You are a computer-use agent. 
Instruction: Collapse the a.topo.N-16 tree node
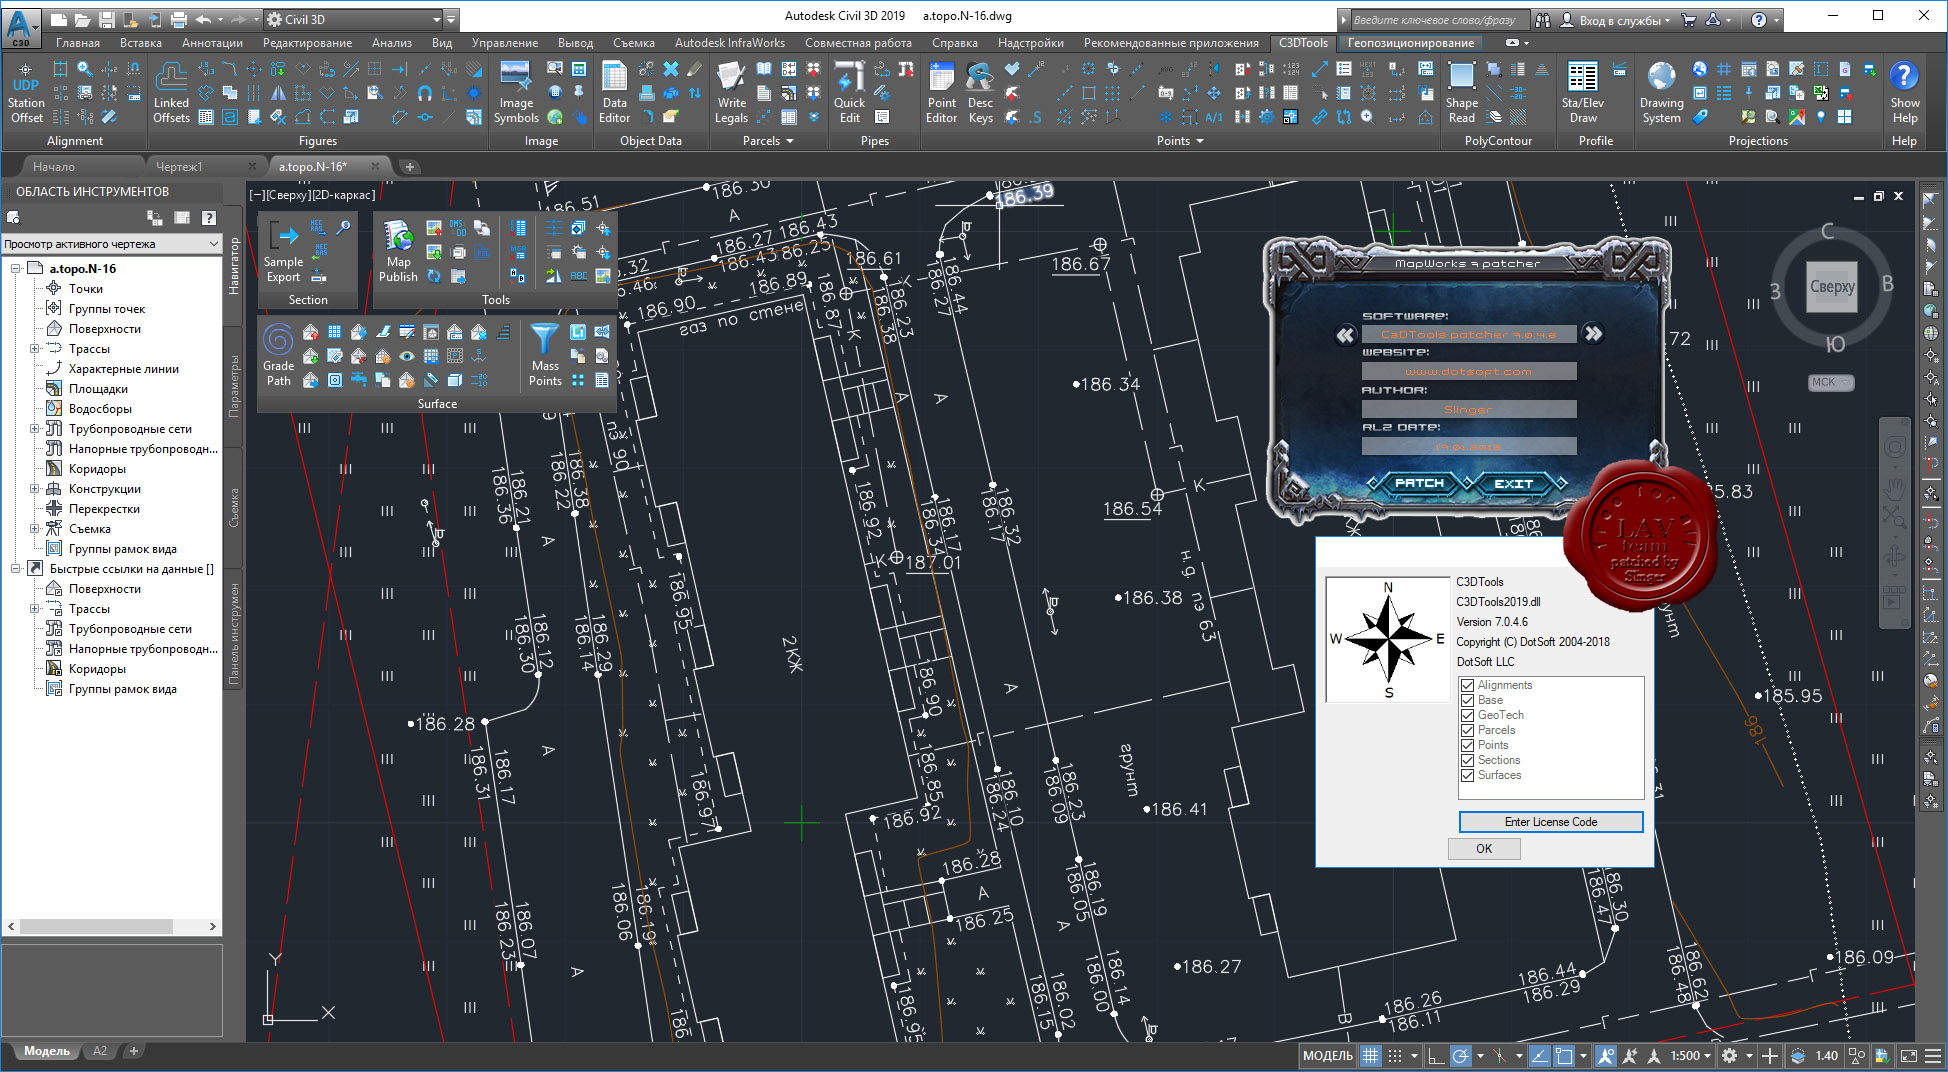(15, 269)
